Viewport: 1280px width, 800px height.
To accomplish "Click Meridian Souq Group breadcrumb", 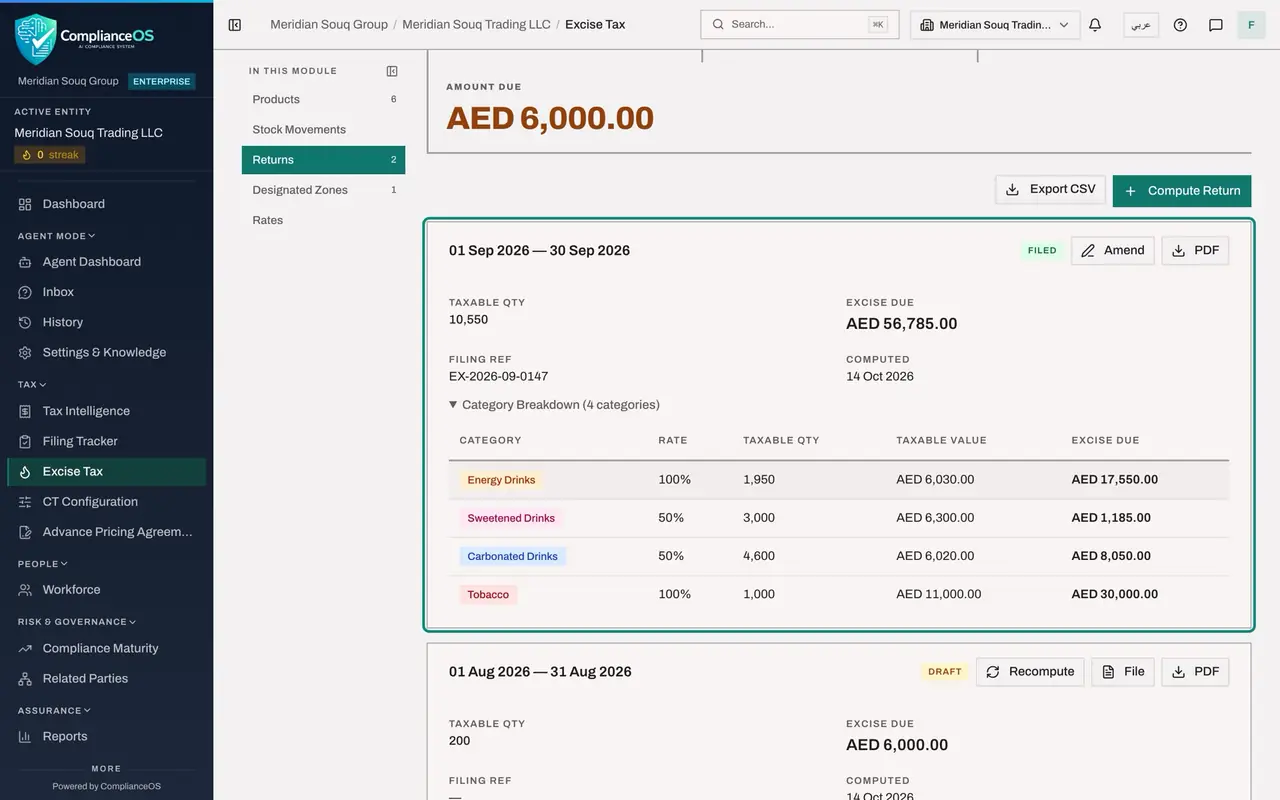I will coord(329,24).
